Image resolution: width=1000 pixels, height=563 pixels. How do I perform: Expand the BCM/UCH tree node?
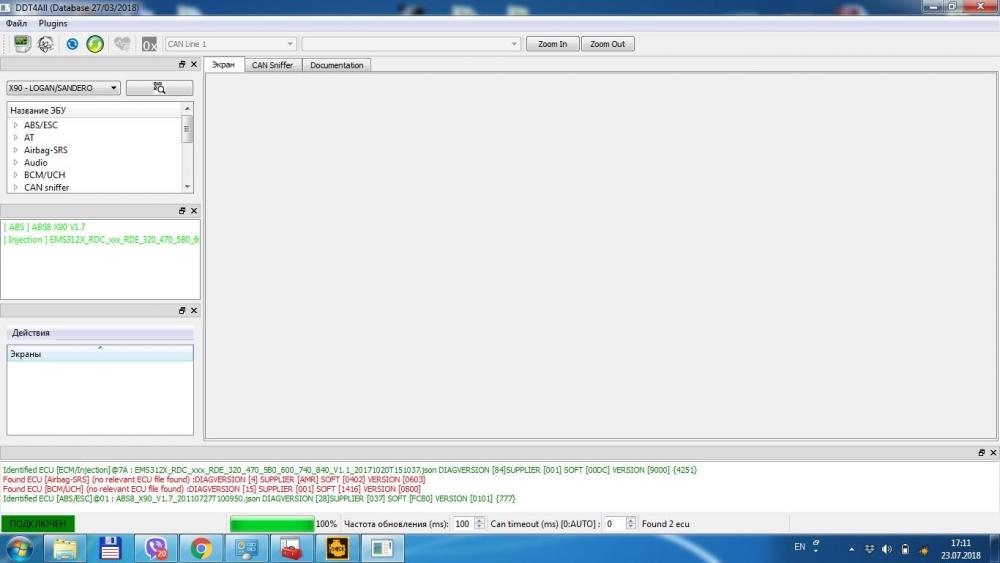(x=16, y=175)
